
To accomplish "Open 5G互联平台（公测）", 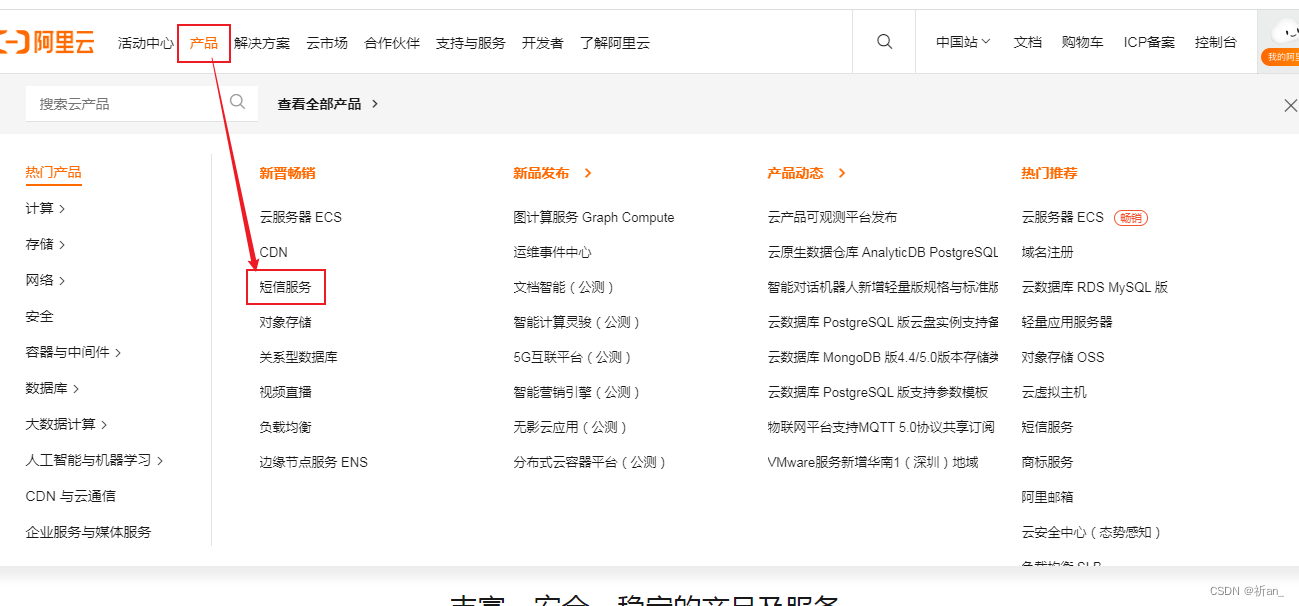I will coord(574,357).
